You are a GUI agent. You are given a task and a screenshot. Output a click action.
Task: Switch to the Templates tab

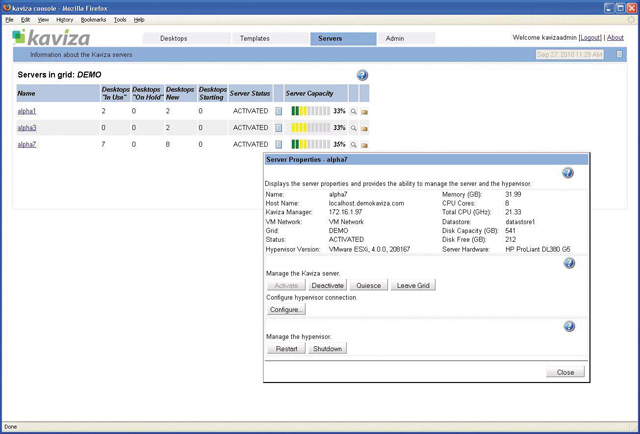tap(270, 38)
